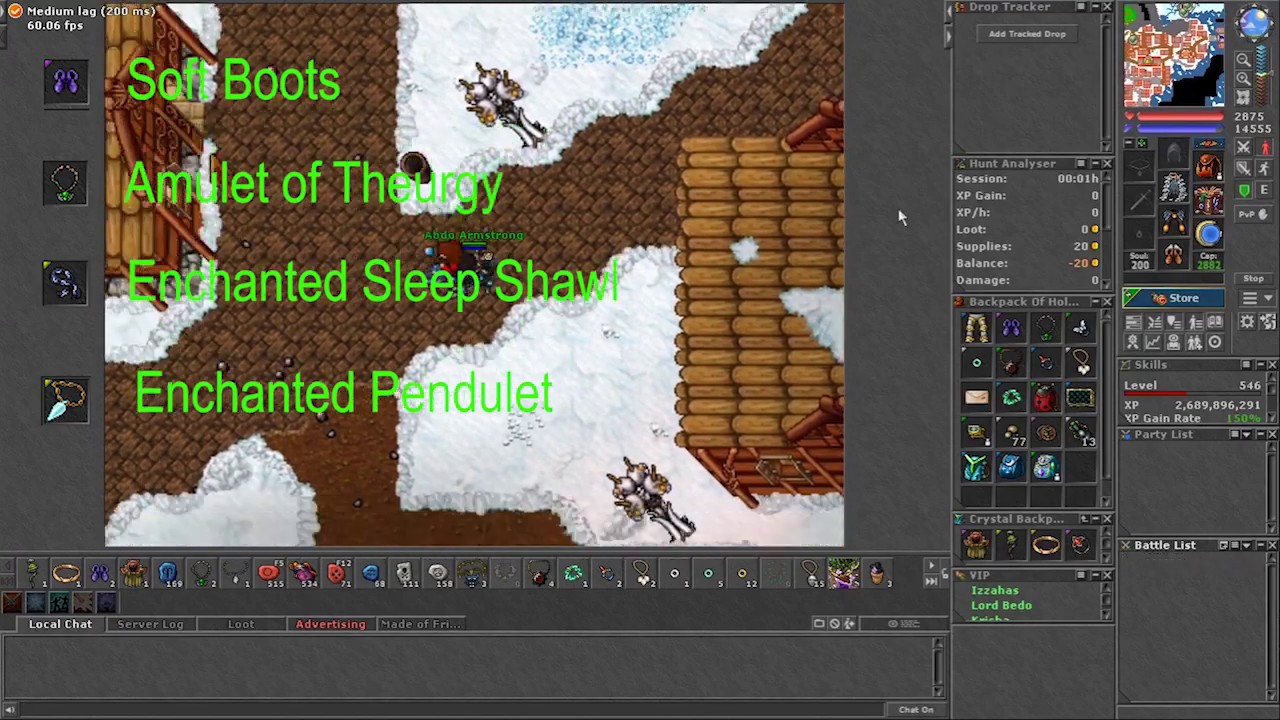Toggle chase opponent mode
The image size is (1280, 720).
click(x=1264, y=168)
